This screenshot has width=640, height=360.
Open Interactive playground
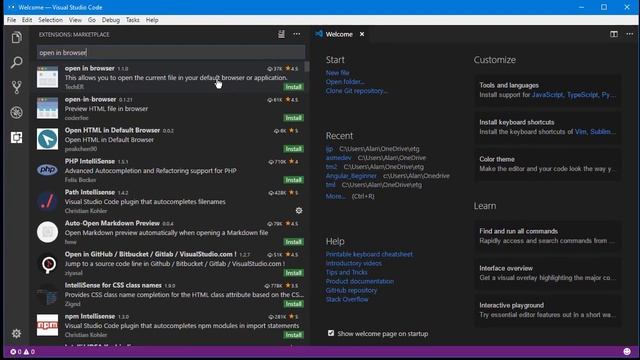(x=547, y=310)
